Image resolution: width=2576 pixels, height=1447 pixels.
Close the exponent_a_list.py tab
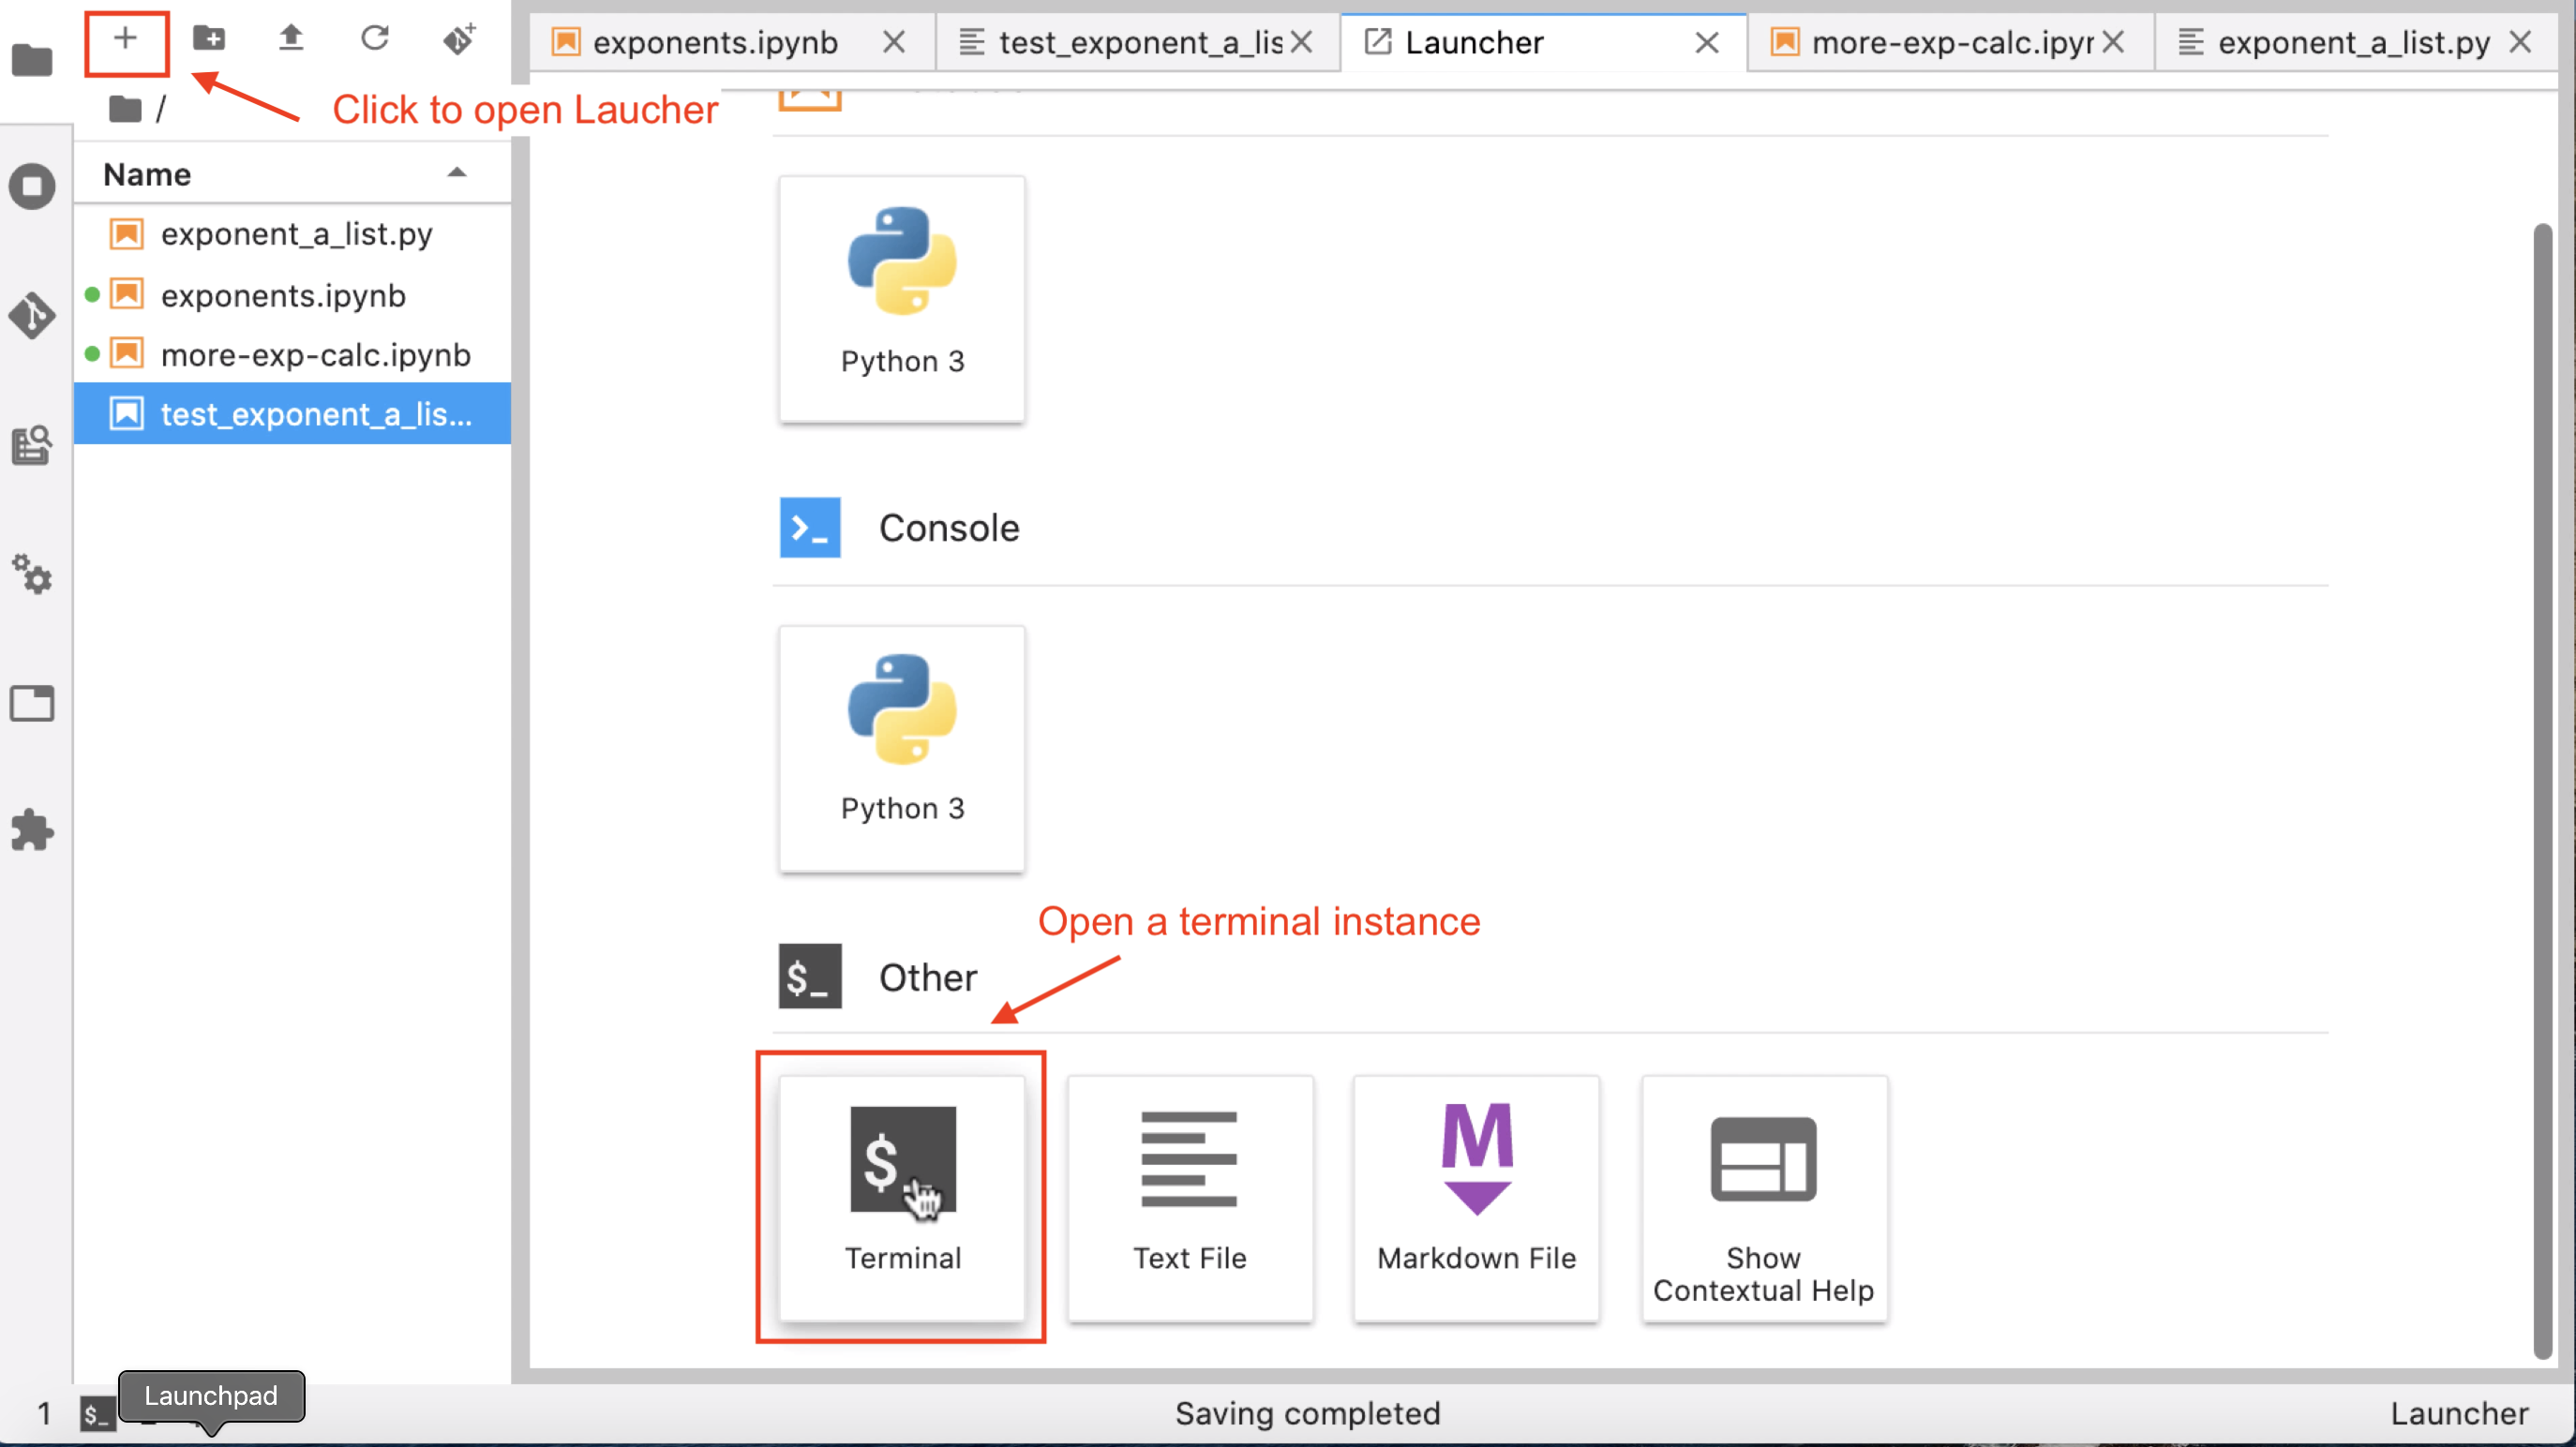point(2520,42)
